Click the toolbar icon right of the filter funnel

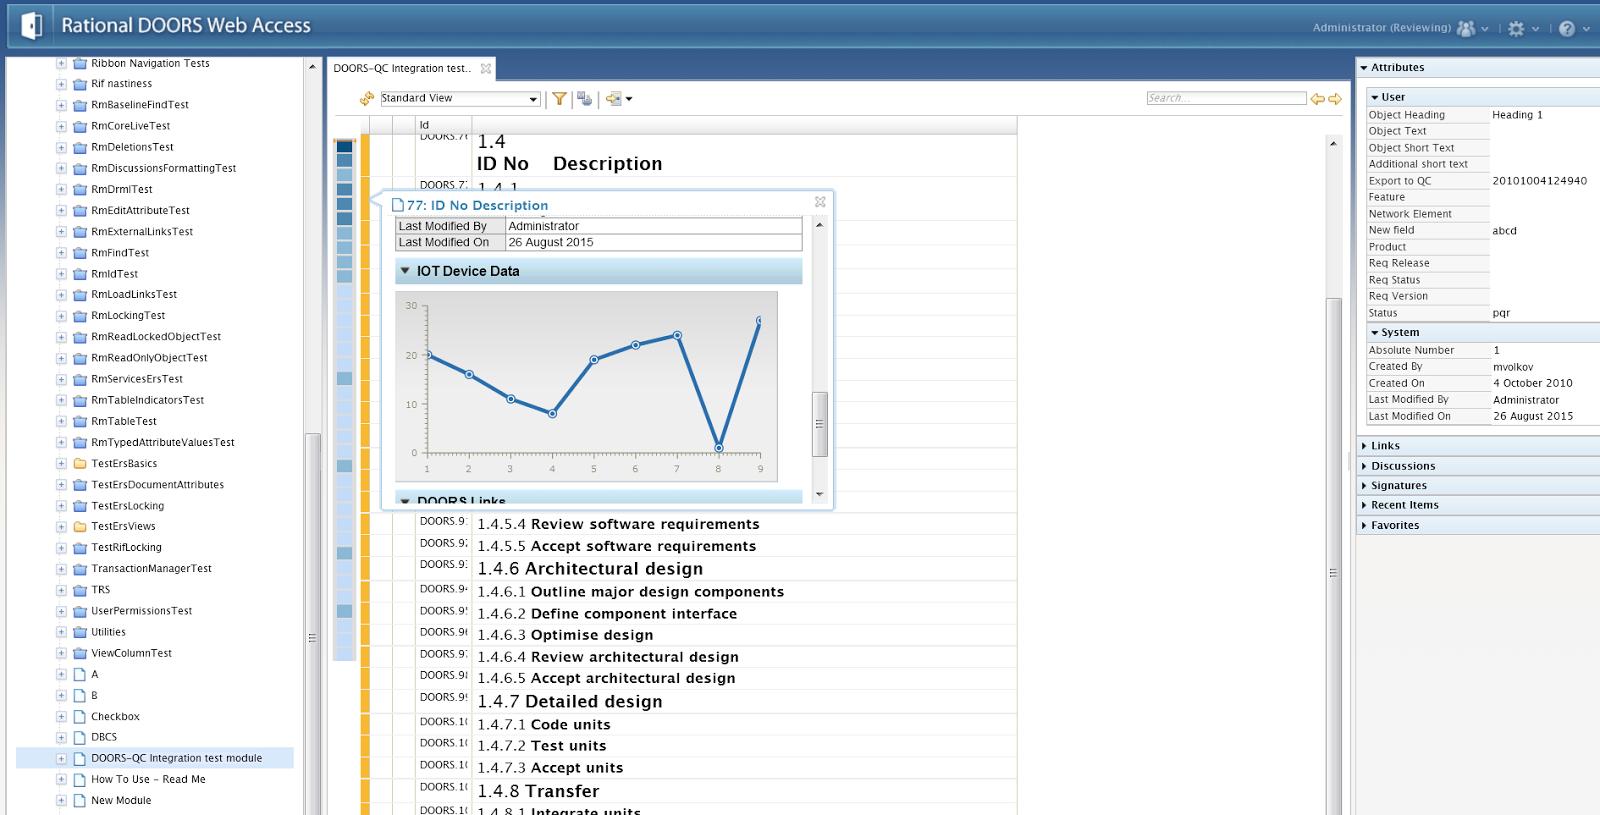585,99
